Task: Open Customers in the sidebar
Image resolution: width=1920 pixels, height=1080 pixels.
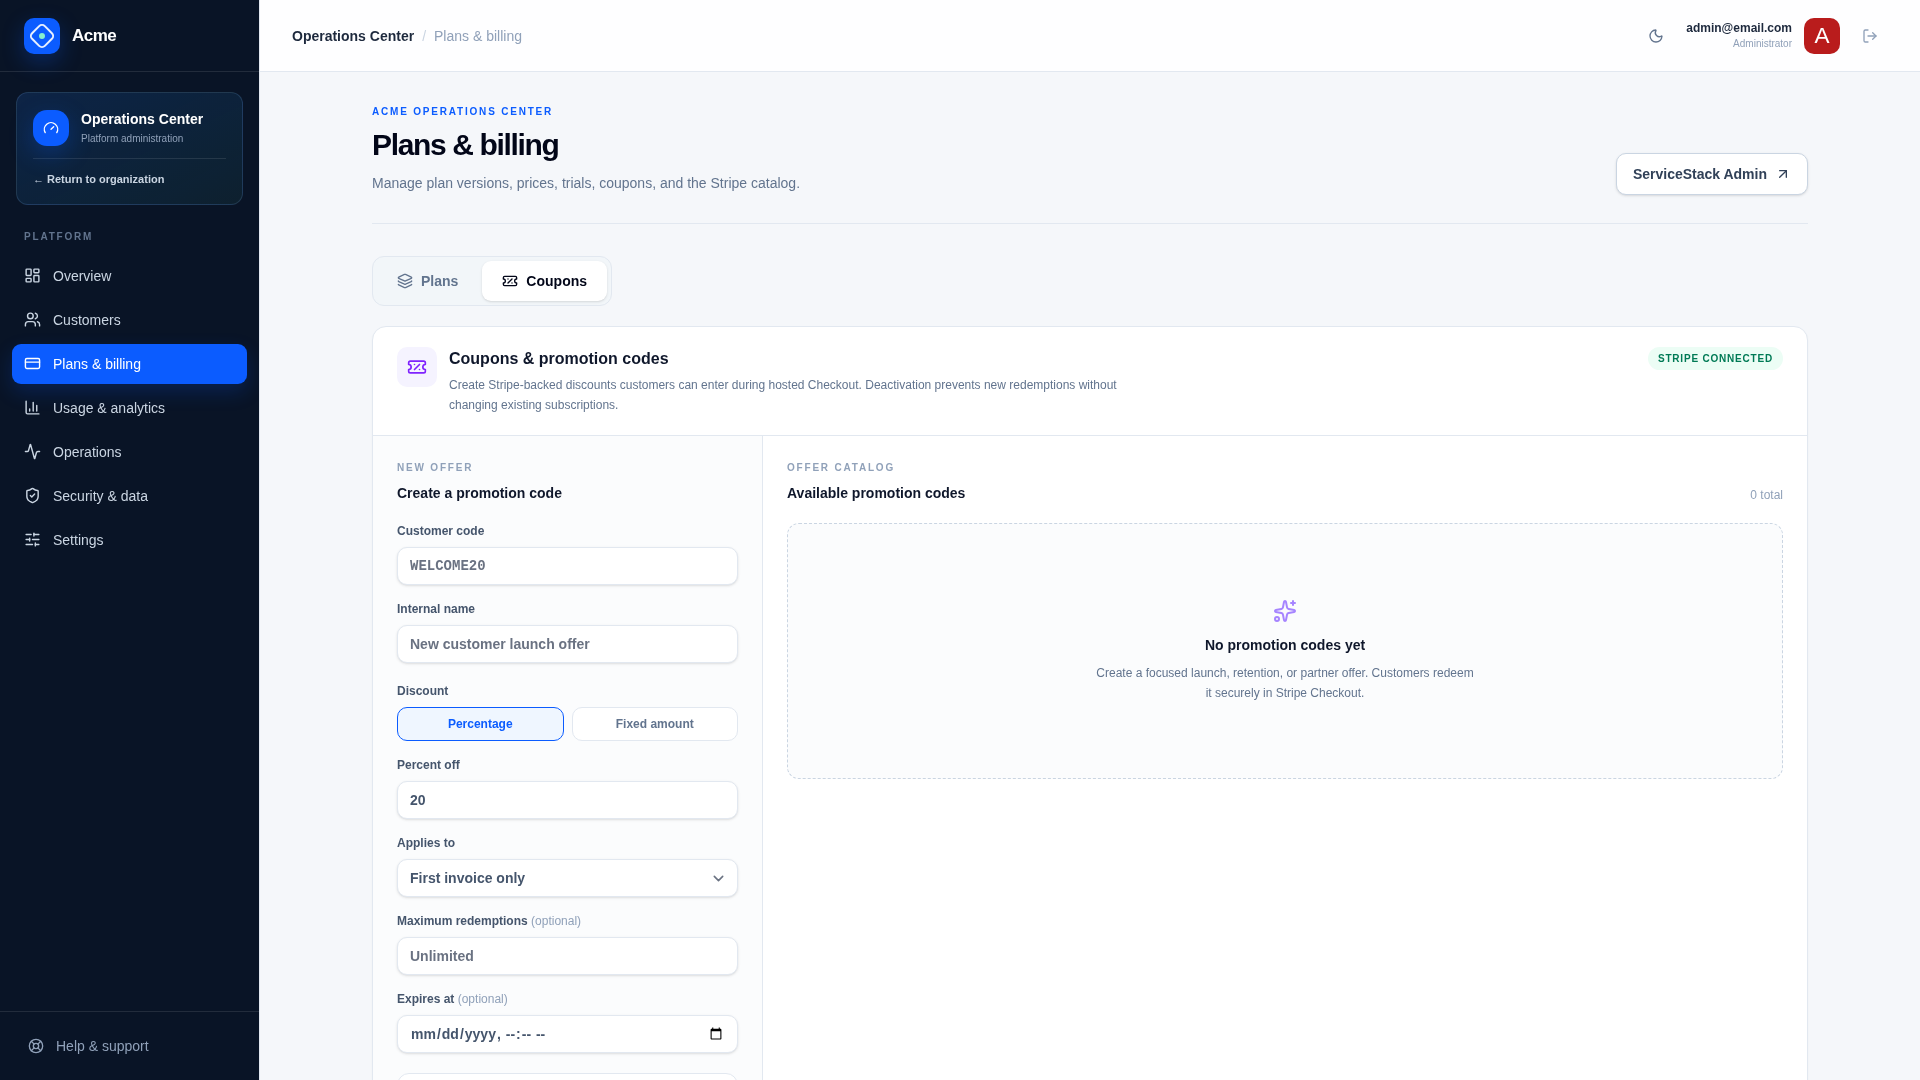Action: 129,320
